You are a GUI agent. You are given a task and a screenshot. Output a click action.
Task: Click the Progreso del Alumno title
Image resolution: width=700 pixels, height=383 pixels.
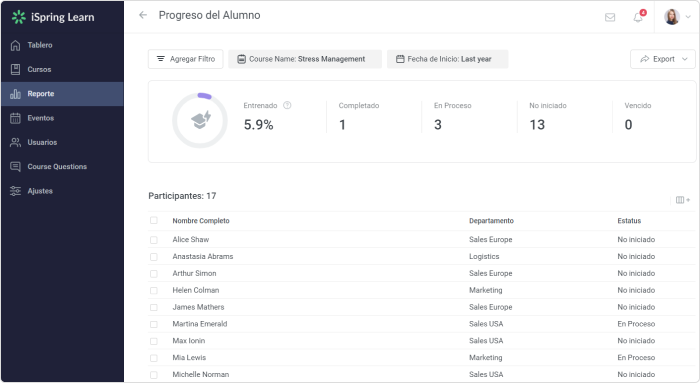click(209, 15)
